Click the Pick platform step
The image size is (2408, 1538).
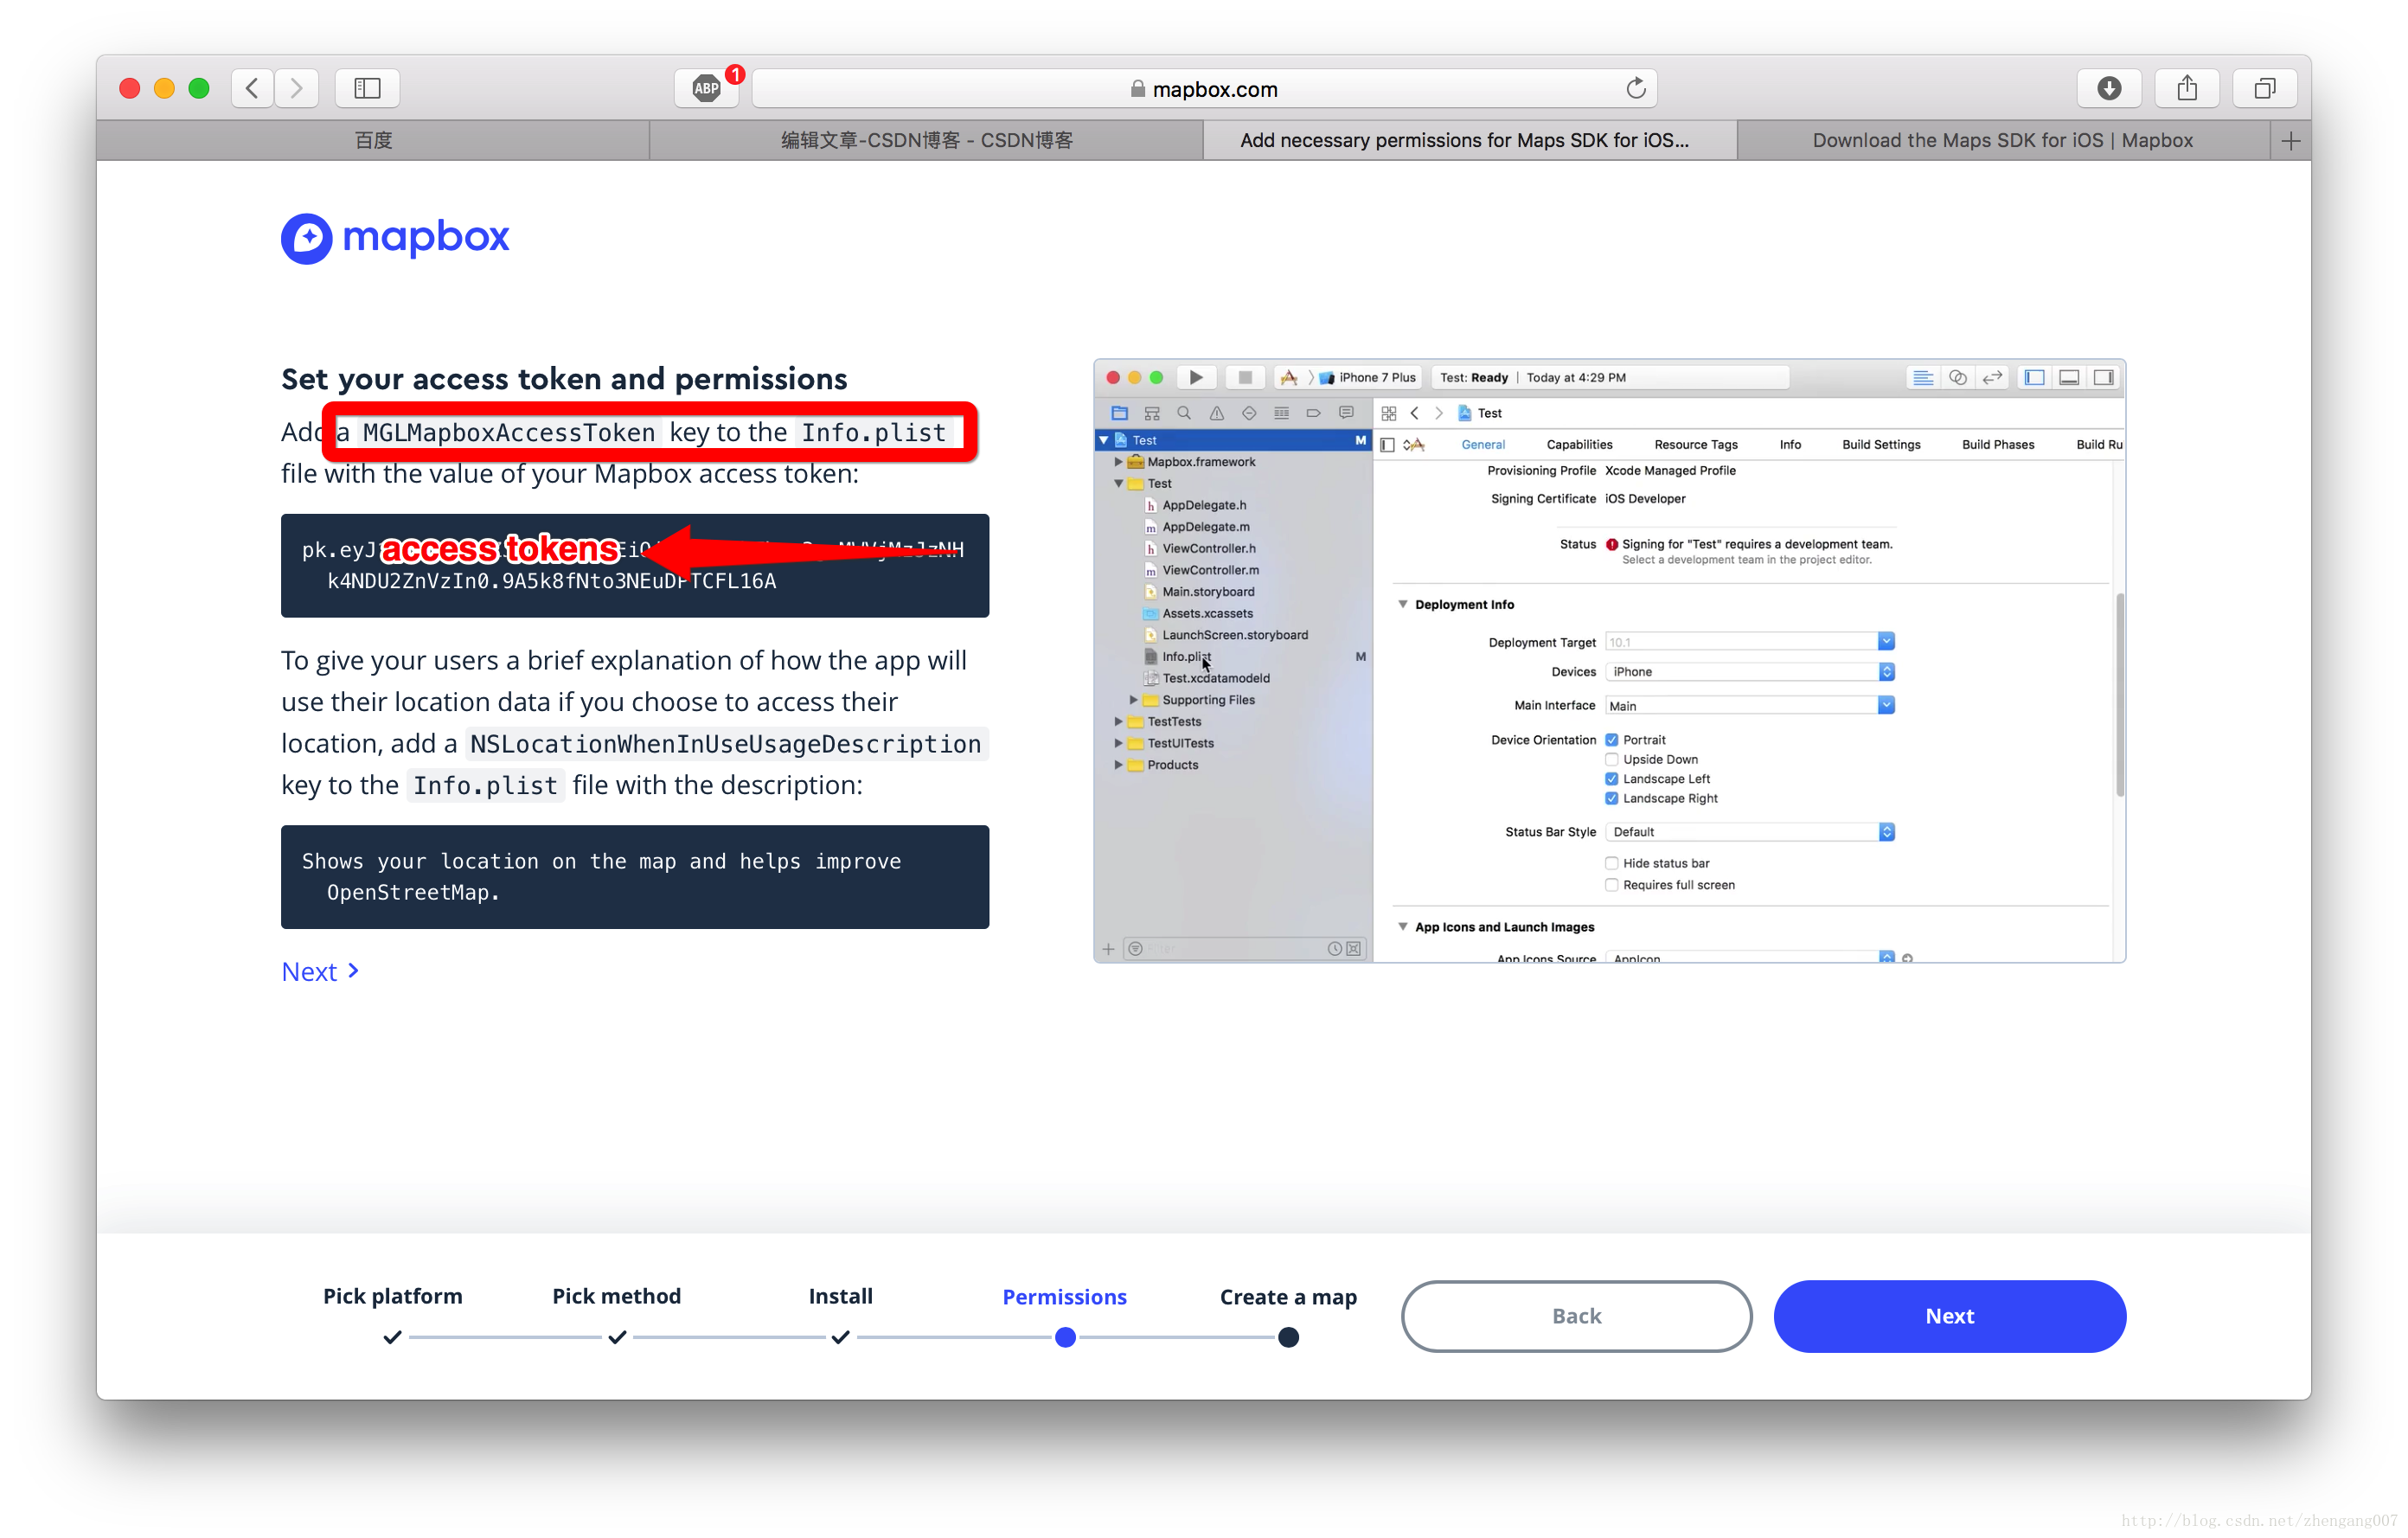coord(392,1296)
